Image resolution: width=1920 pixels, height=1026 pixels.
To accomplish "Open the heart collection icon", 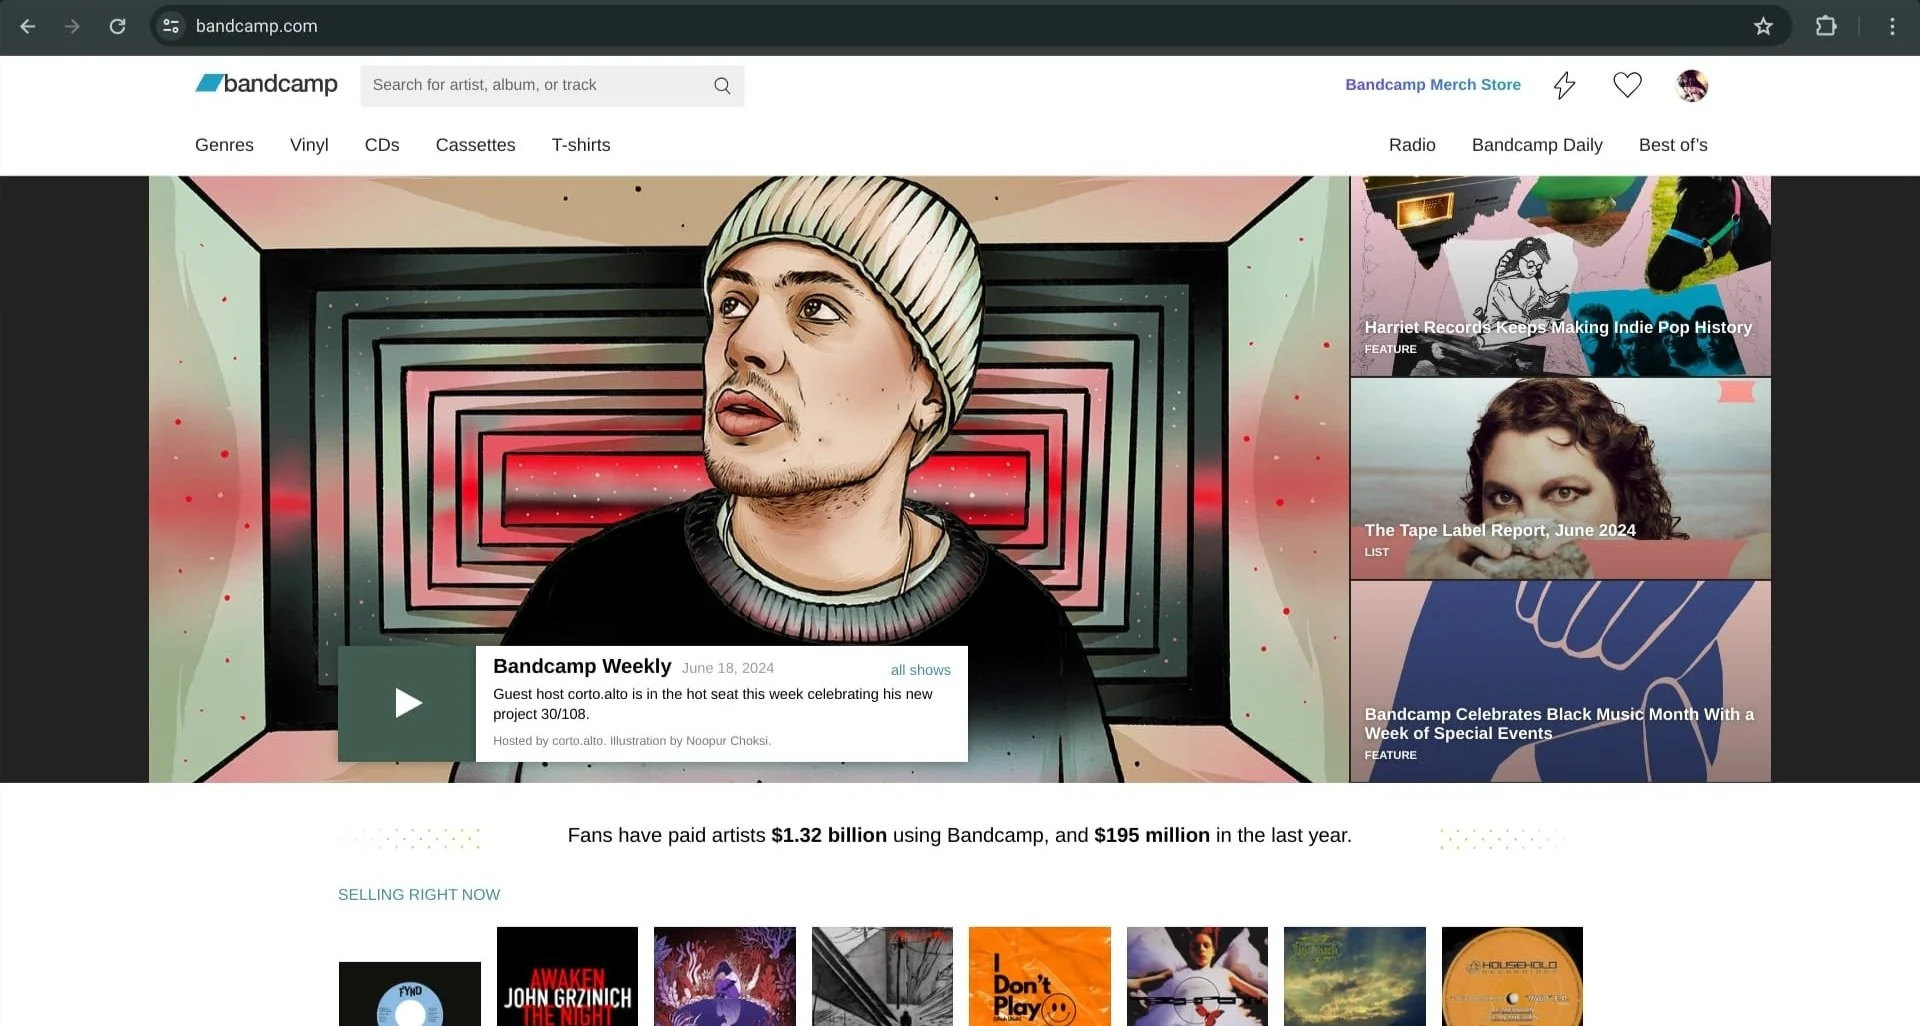I will [x=1627, y=85].
